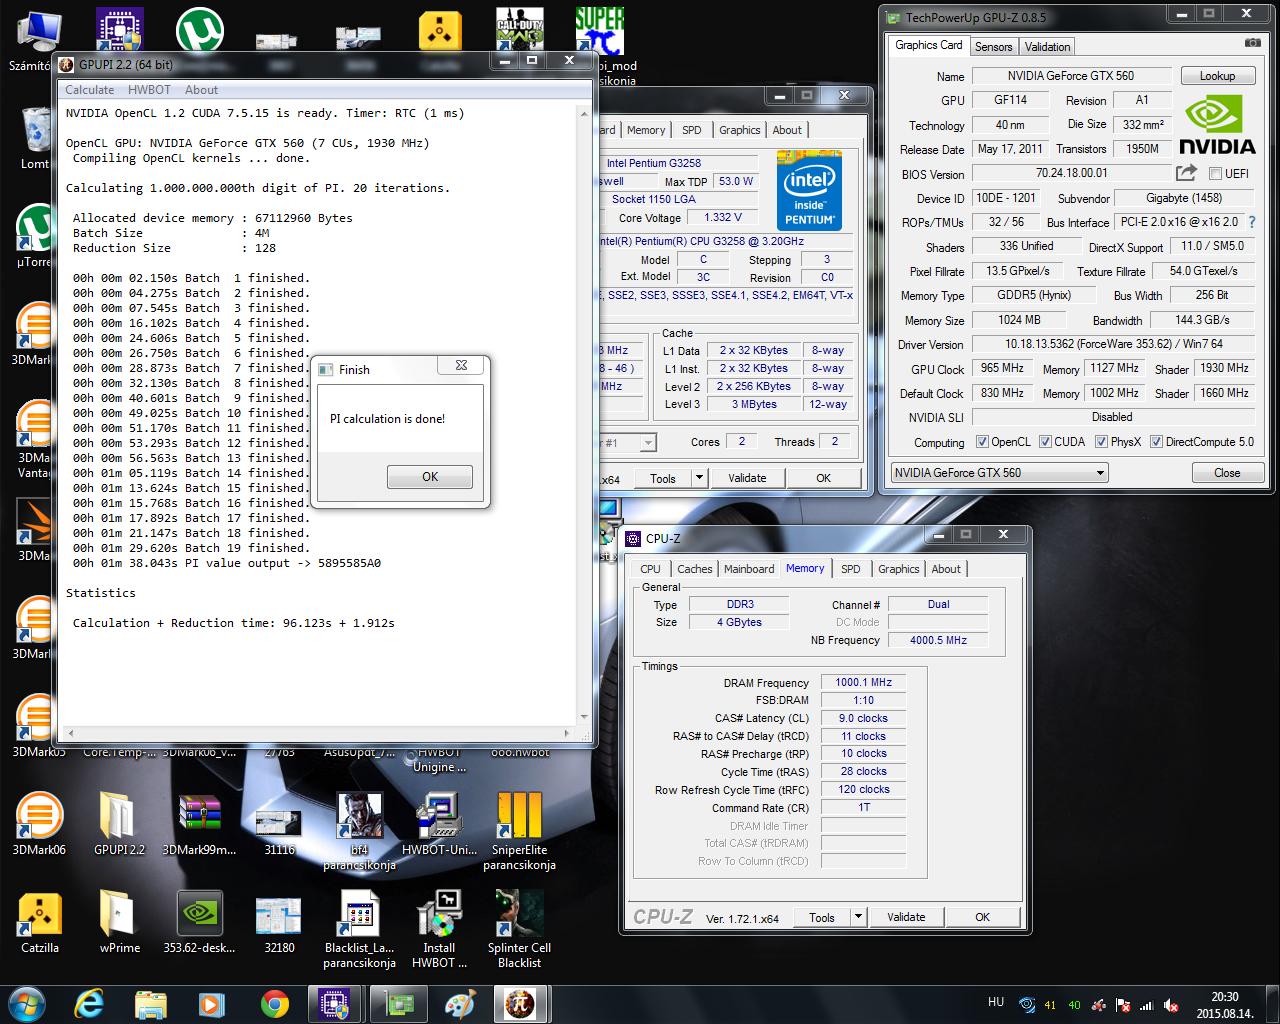Toggle the CUDA checkbox in GPU-Z

pyautogui.click(x=1045, y=442)
